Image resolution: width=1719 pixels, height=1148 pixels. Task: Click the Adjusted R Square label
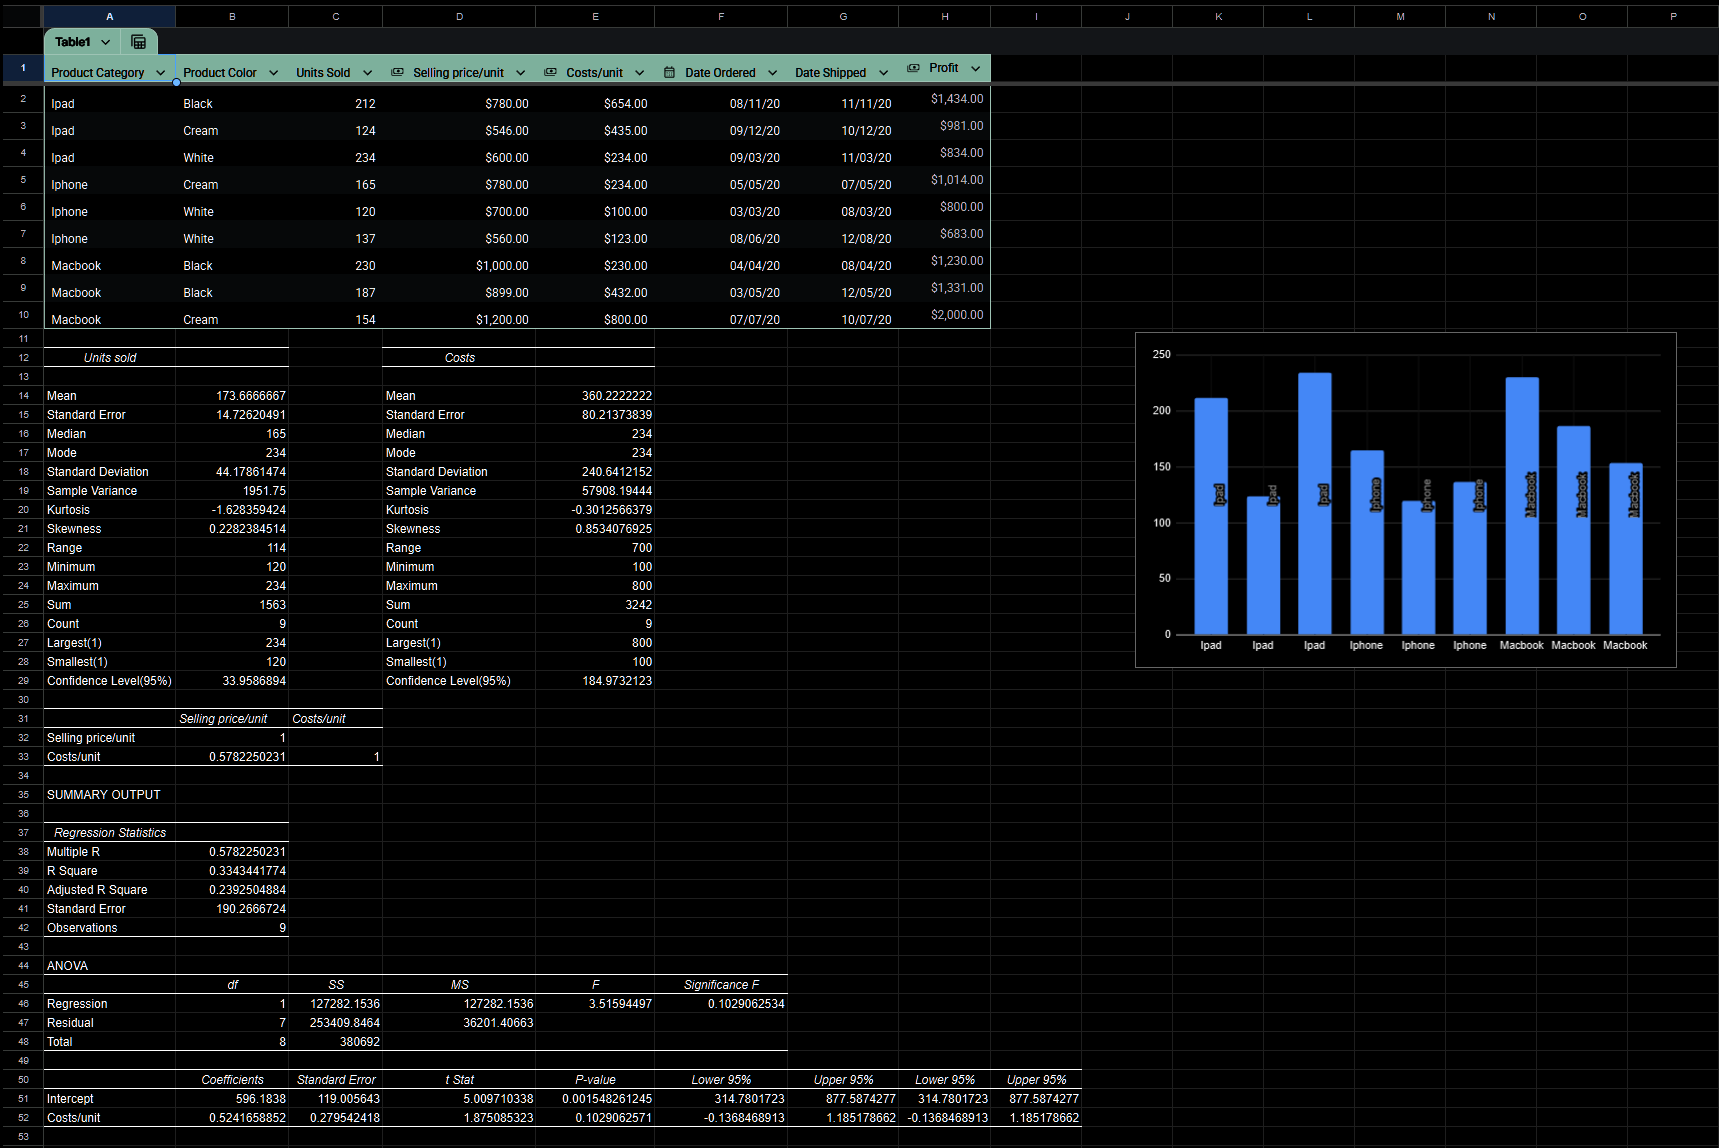(97, 890)
